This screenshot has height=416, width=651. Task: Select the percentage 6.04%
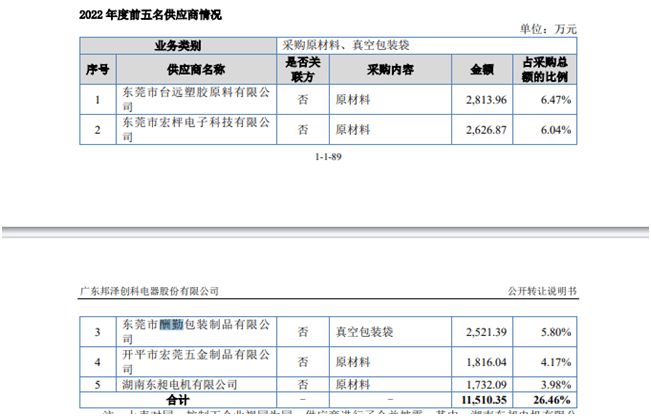tap(553, 130)
